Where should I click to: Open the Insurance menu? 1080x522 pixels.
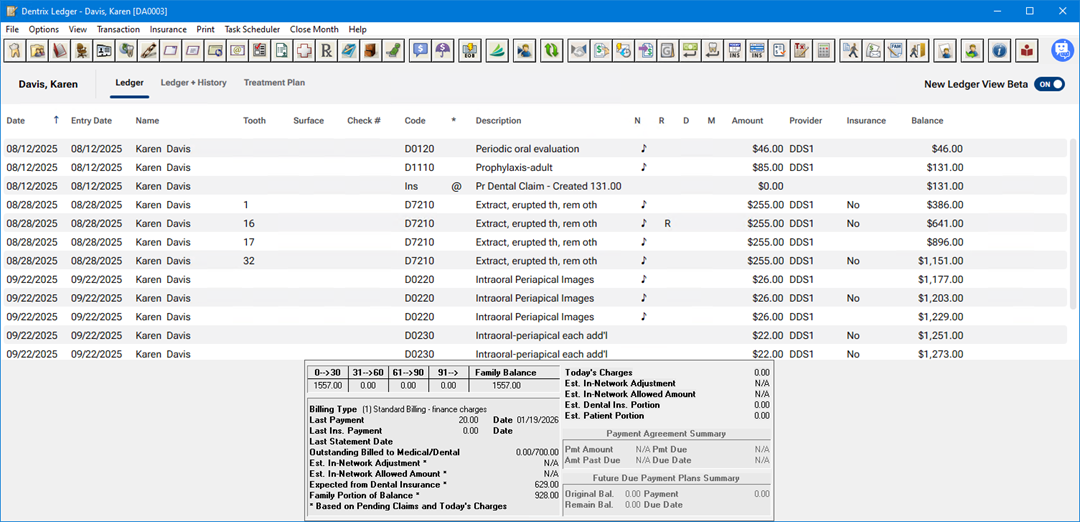coord(168,29)
